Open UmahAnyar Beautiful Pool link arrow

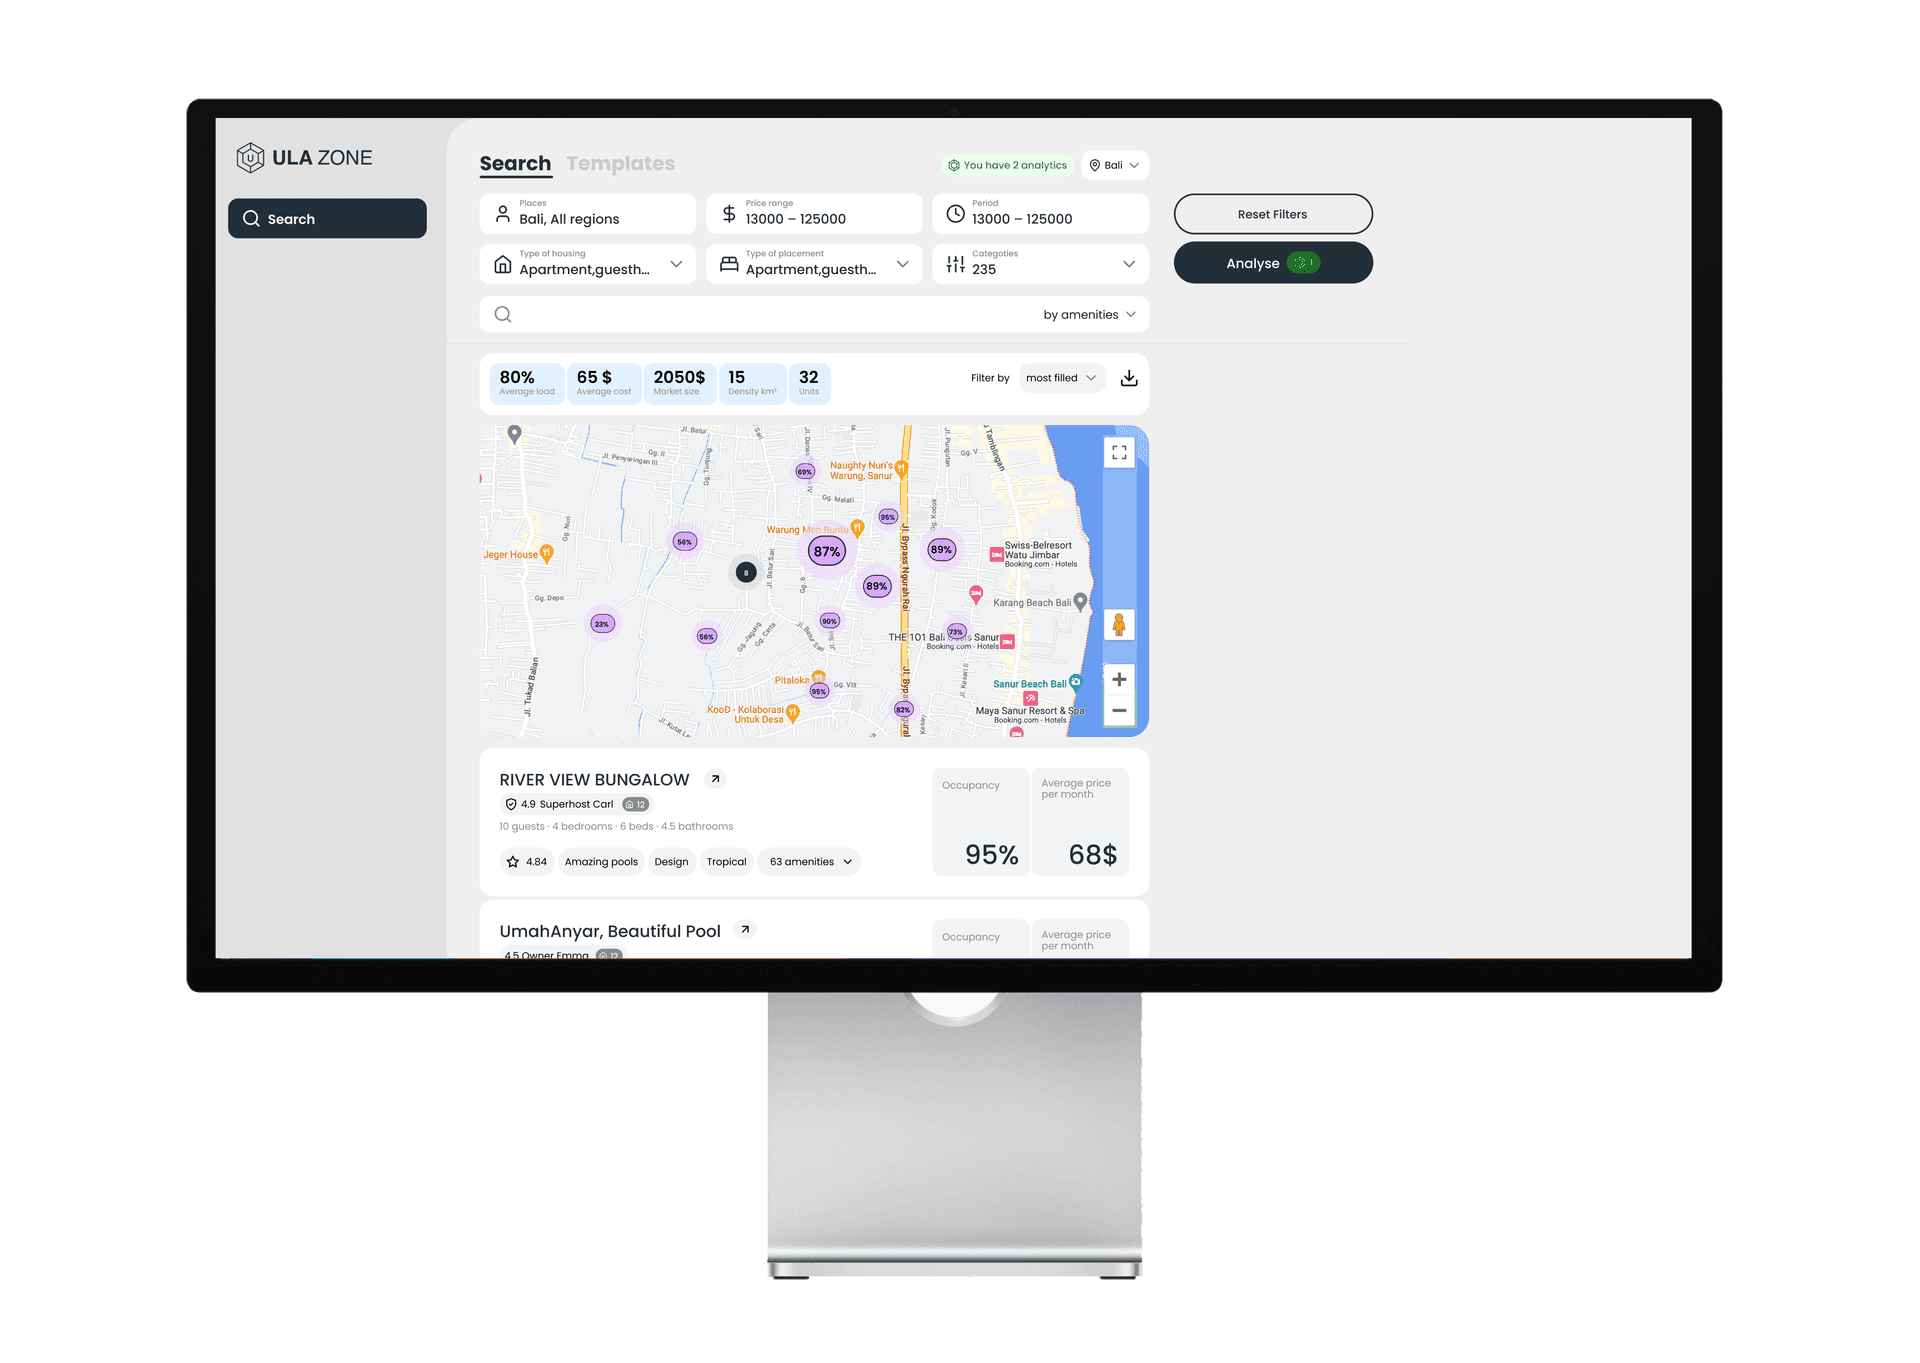click(x=745, y=930)
